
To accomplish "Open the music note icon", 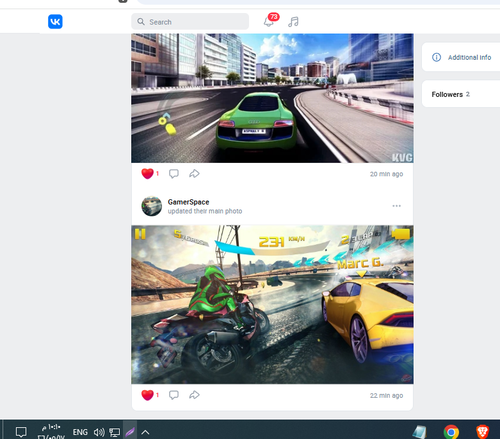I will 293,22.
